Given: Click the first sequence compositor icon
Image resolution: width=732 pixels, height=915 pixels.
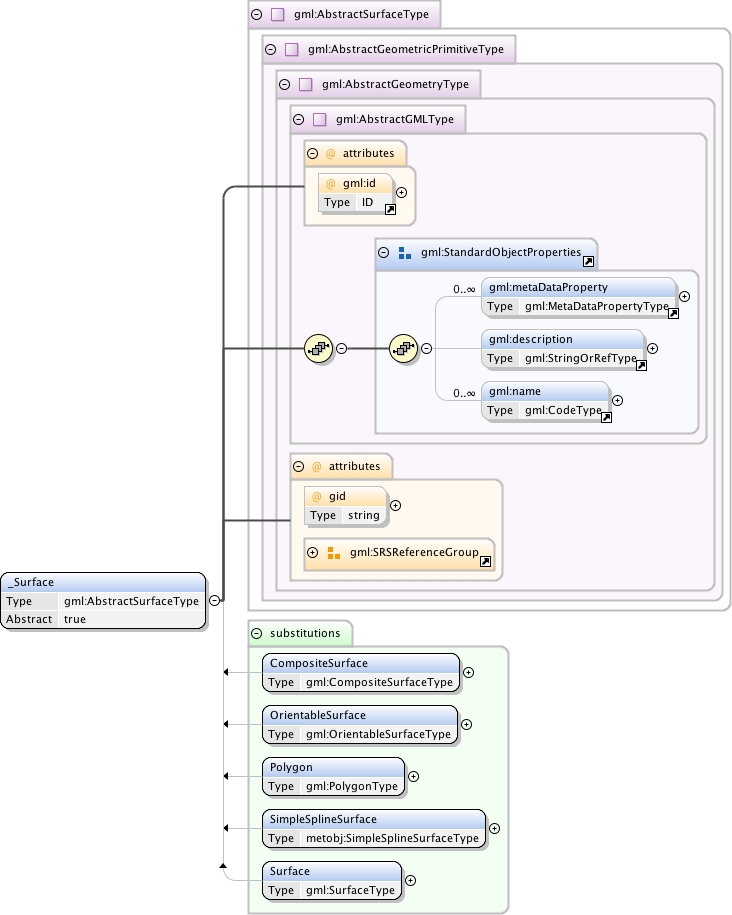Looking at the screenshot, I should coord(319,348).
